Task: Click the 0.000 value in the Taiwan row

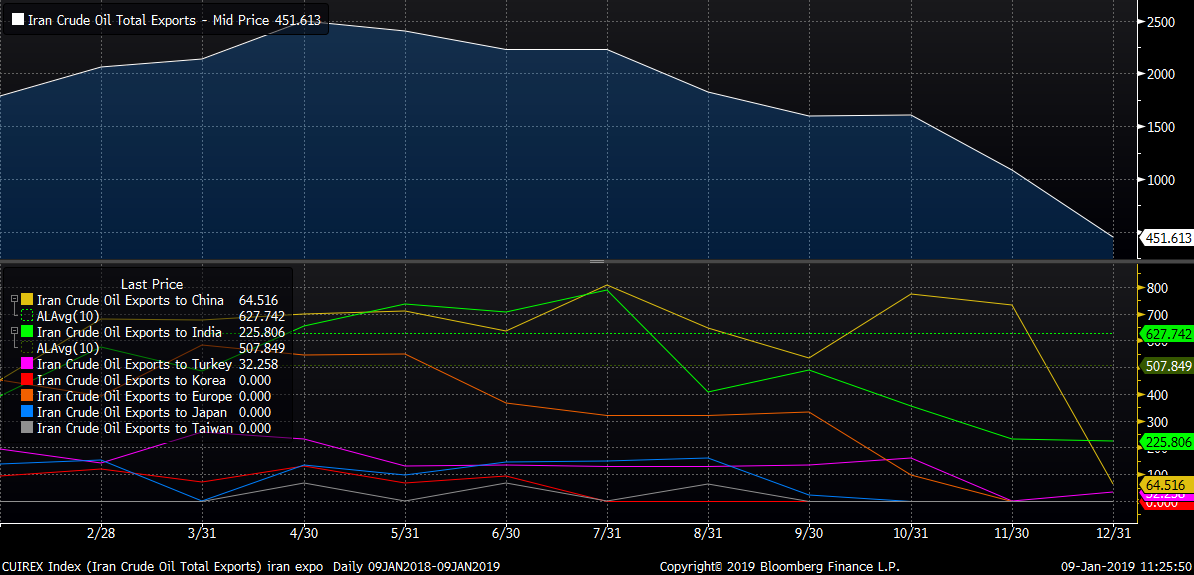Action: [x=254, y=428]
